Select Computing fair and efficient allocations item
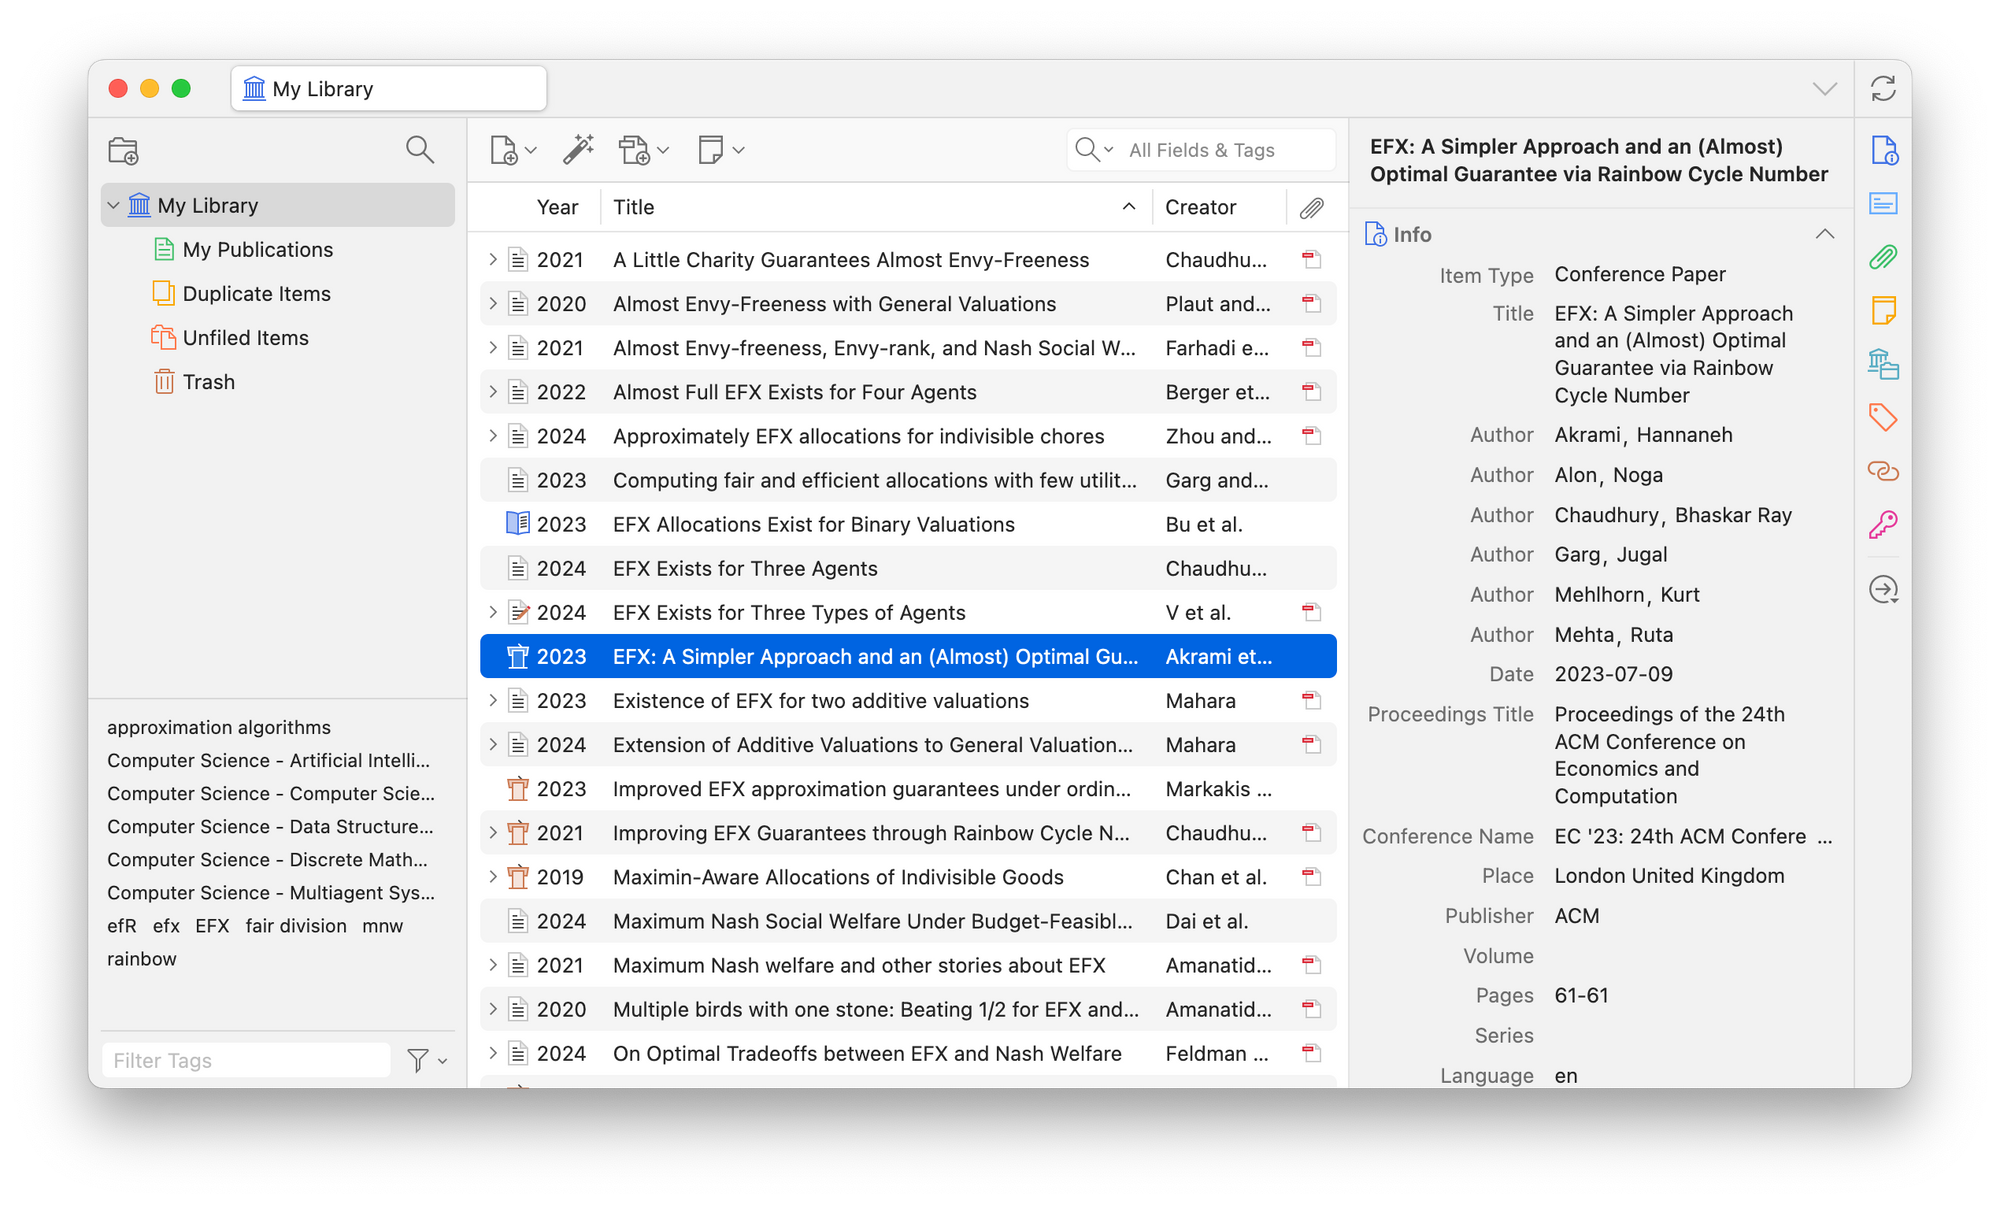 click(x=908, y=480)
